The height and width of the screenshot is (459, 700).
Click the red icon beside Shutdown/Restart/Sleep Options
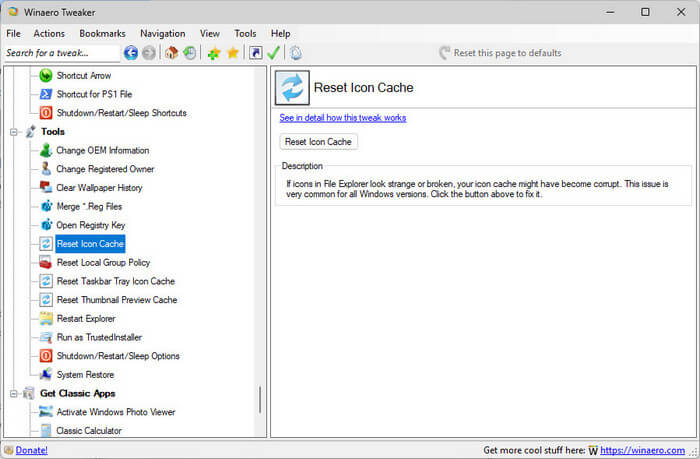click(x=46, y=356)
